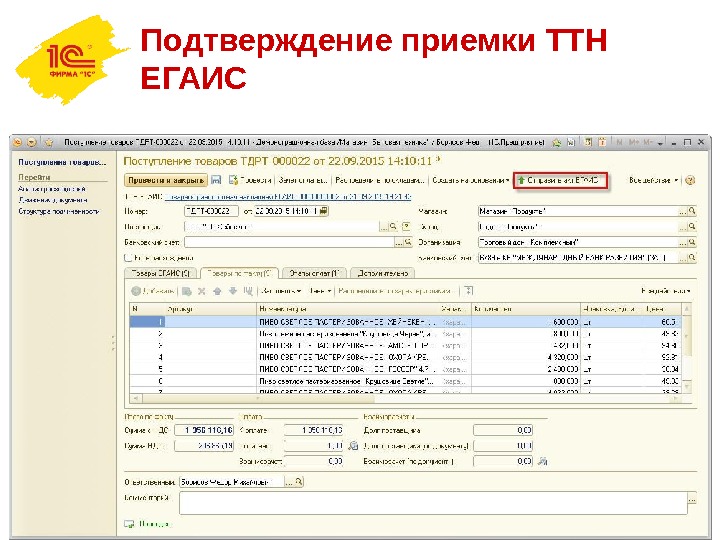The width and height of the screenshot is (720, 540).
Task: Open 'Структура подчиненности' in the left panel
Action: point(59,211)
